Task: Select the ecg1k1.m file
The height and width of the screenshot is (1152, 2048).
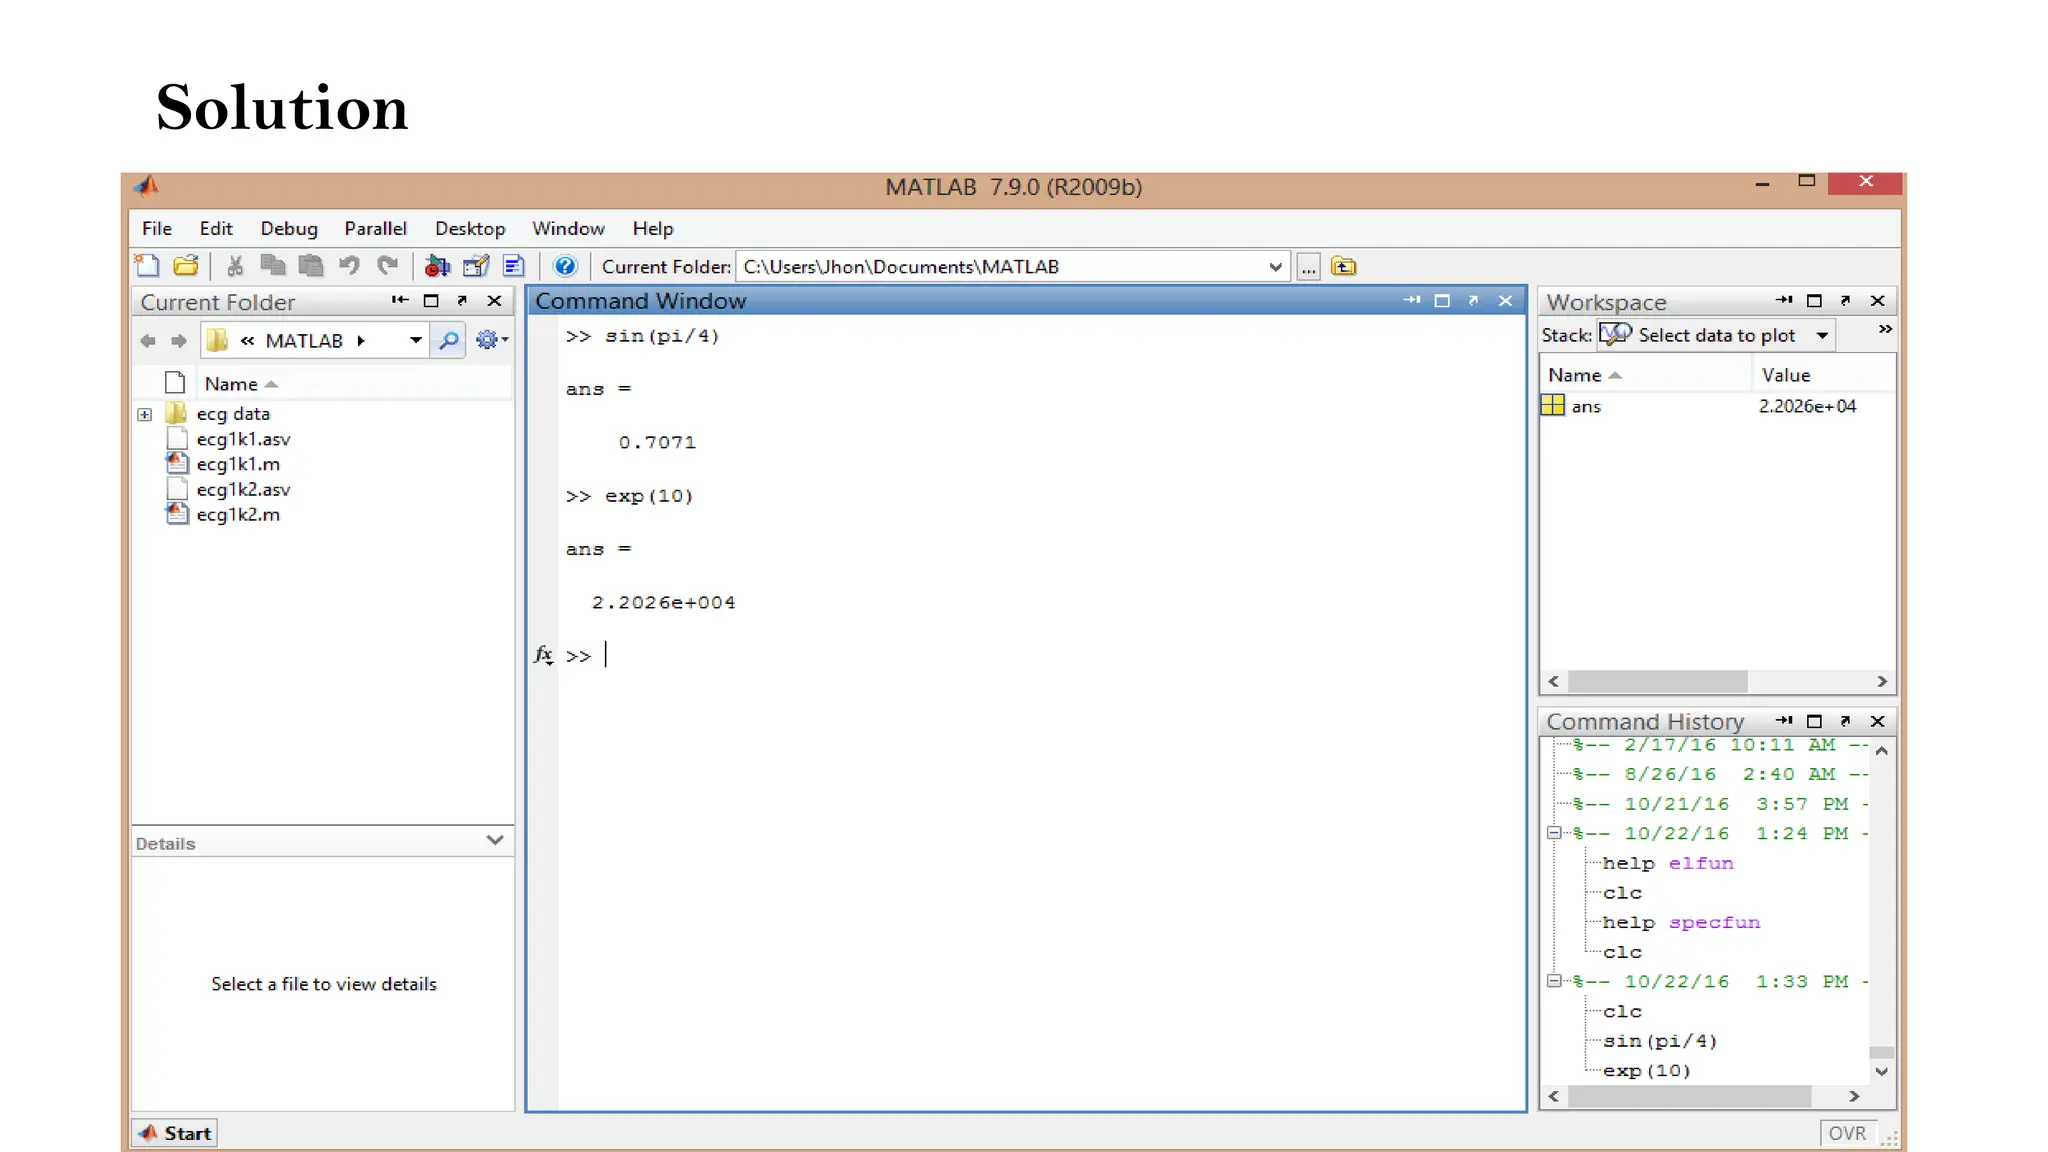Action: [238, 464]
